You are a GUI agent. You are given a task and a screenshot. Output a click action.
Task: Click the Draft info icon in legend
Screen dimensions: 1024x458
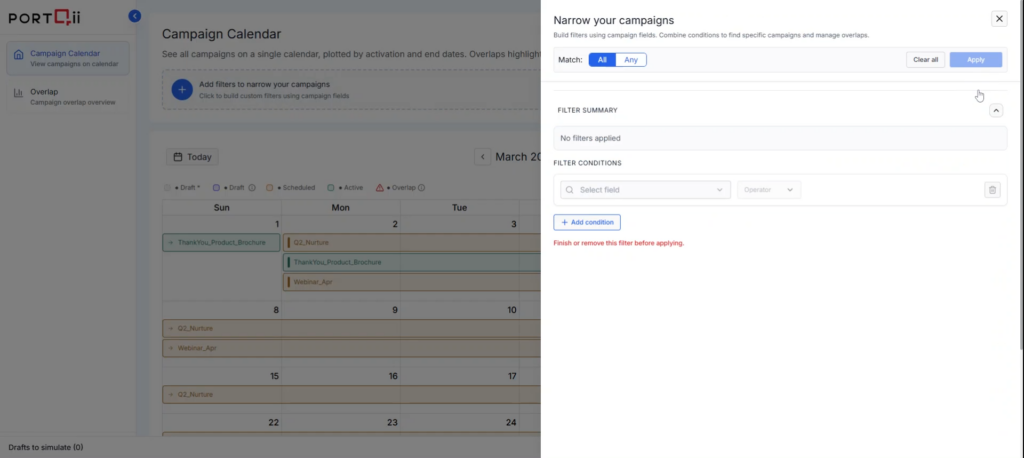[x=252, y=187]
